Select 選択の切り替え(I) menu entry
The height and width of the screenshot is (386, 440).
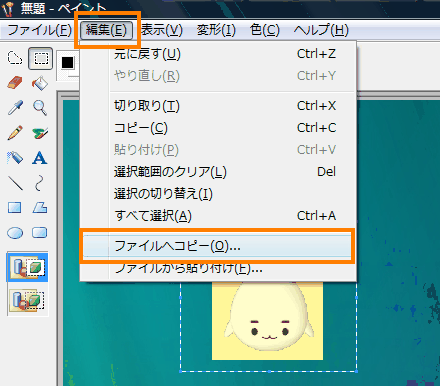[x=218, y=194]
